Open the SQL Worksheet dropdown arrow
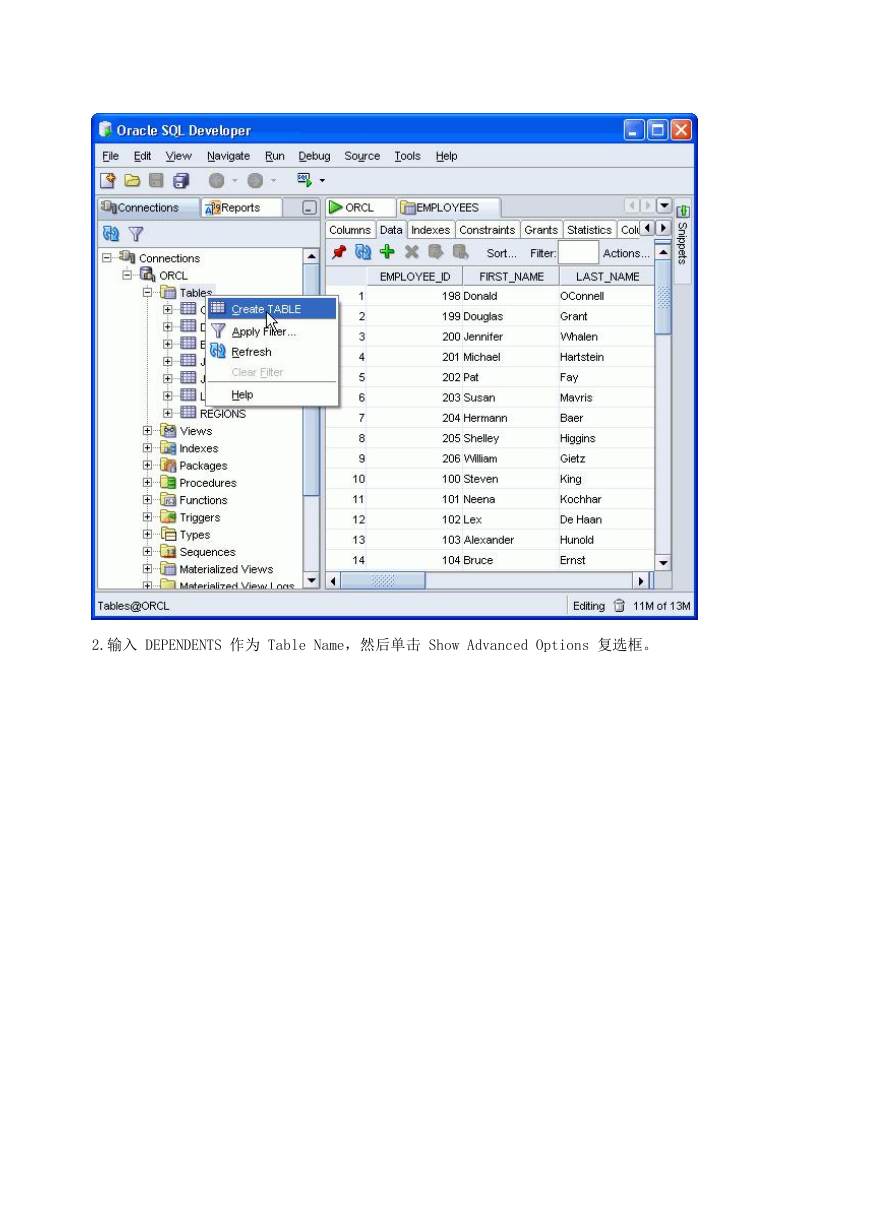 (x=322, y=182)
